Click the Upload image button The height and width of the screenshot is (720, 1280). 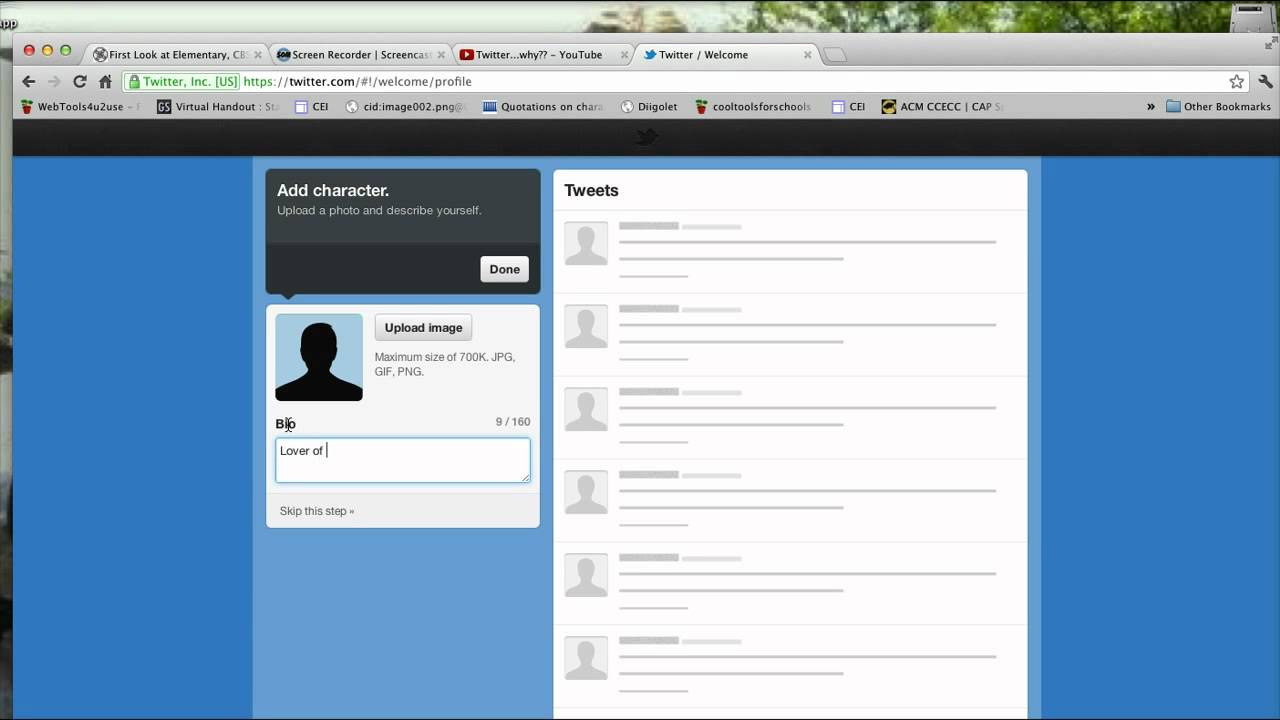coord(423,328)
